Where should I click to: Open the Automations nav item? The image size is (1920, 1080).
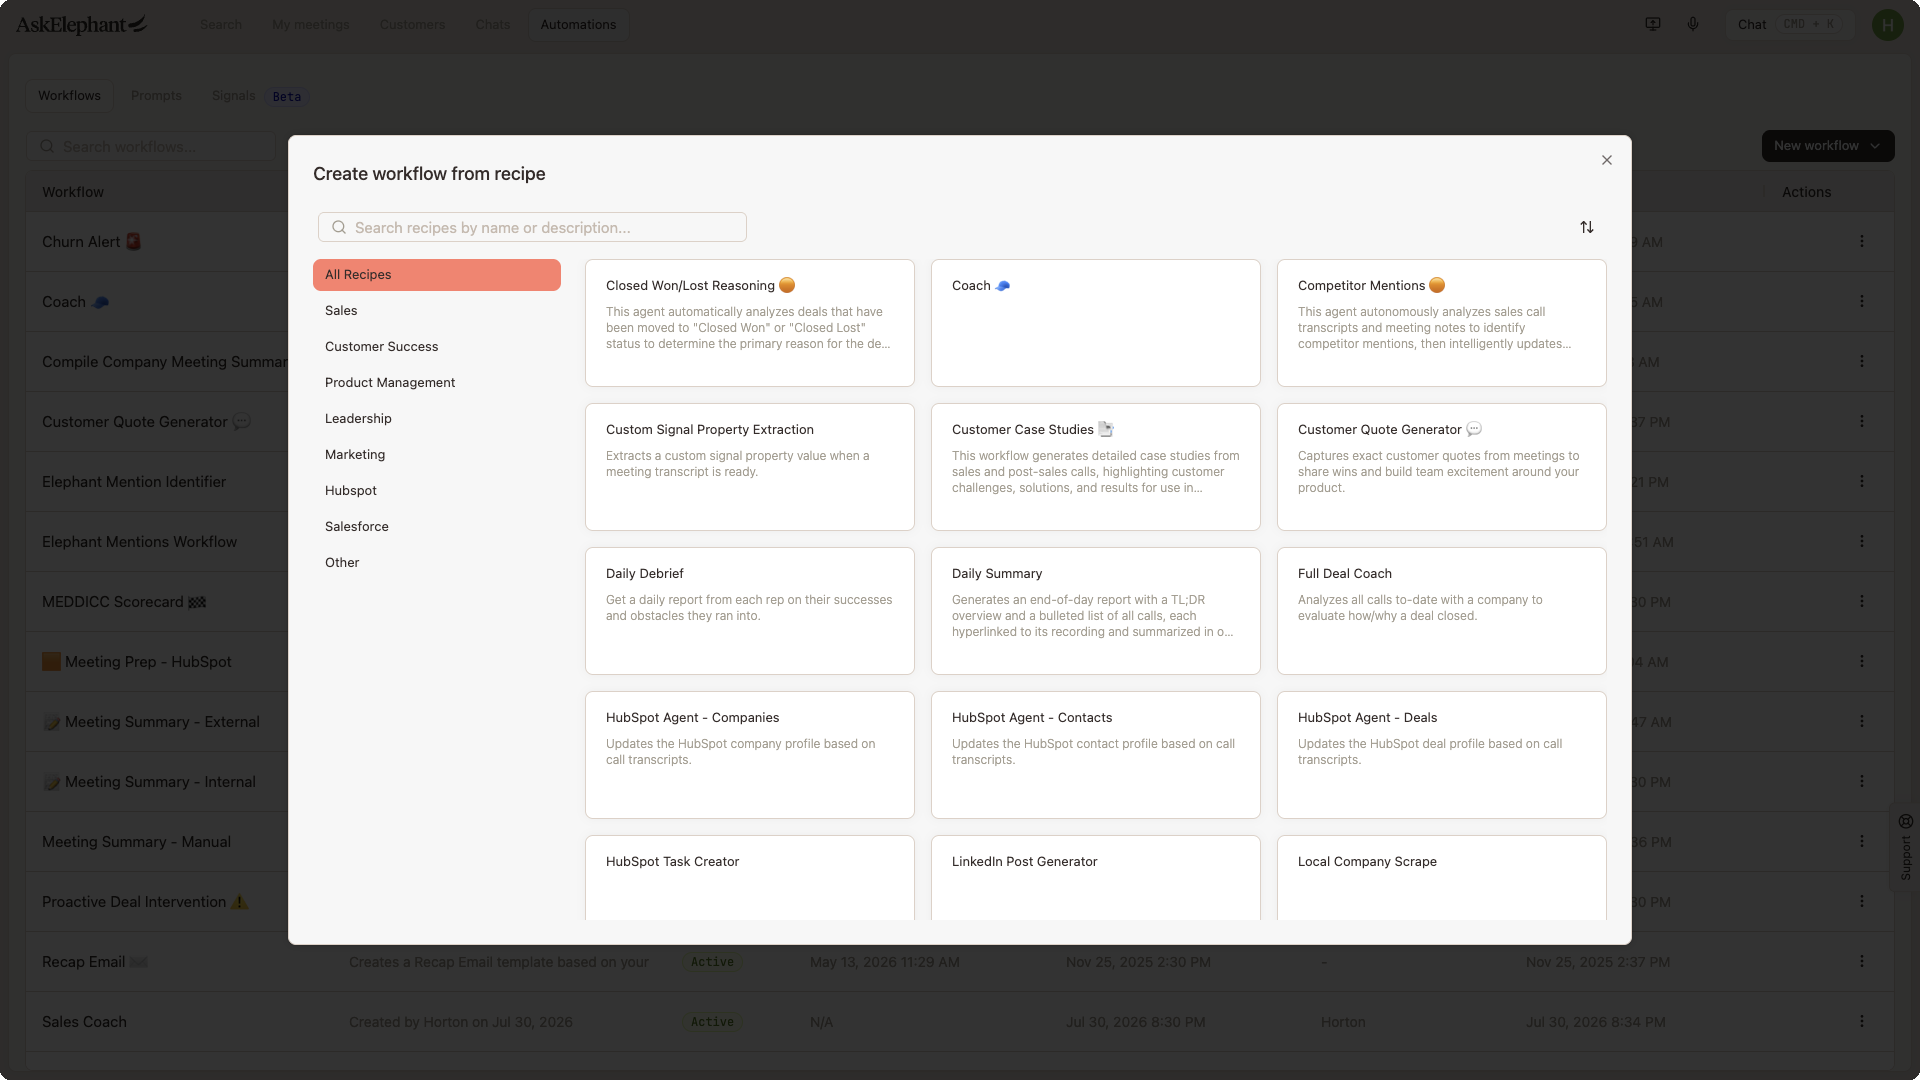click(578, 24)
